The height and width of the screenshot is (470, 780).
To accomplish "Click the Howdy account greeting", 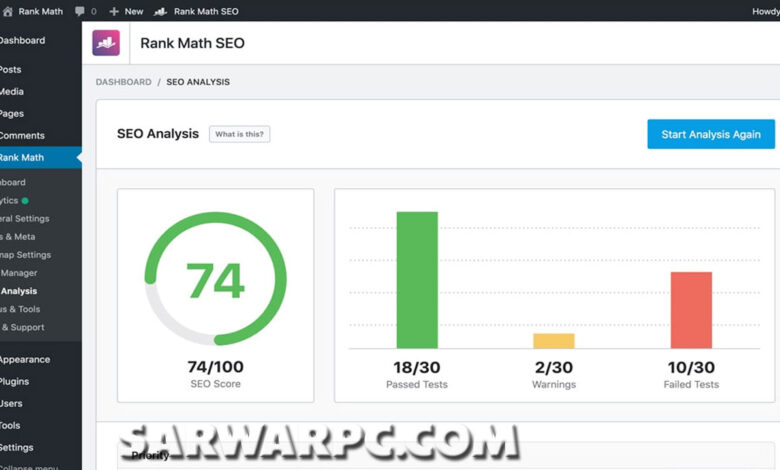I will (766, 11).
